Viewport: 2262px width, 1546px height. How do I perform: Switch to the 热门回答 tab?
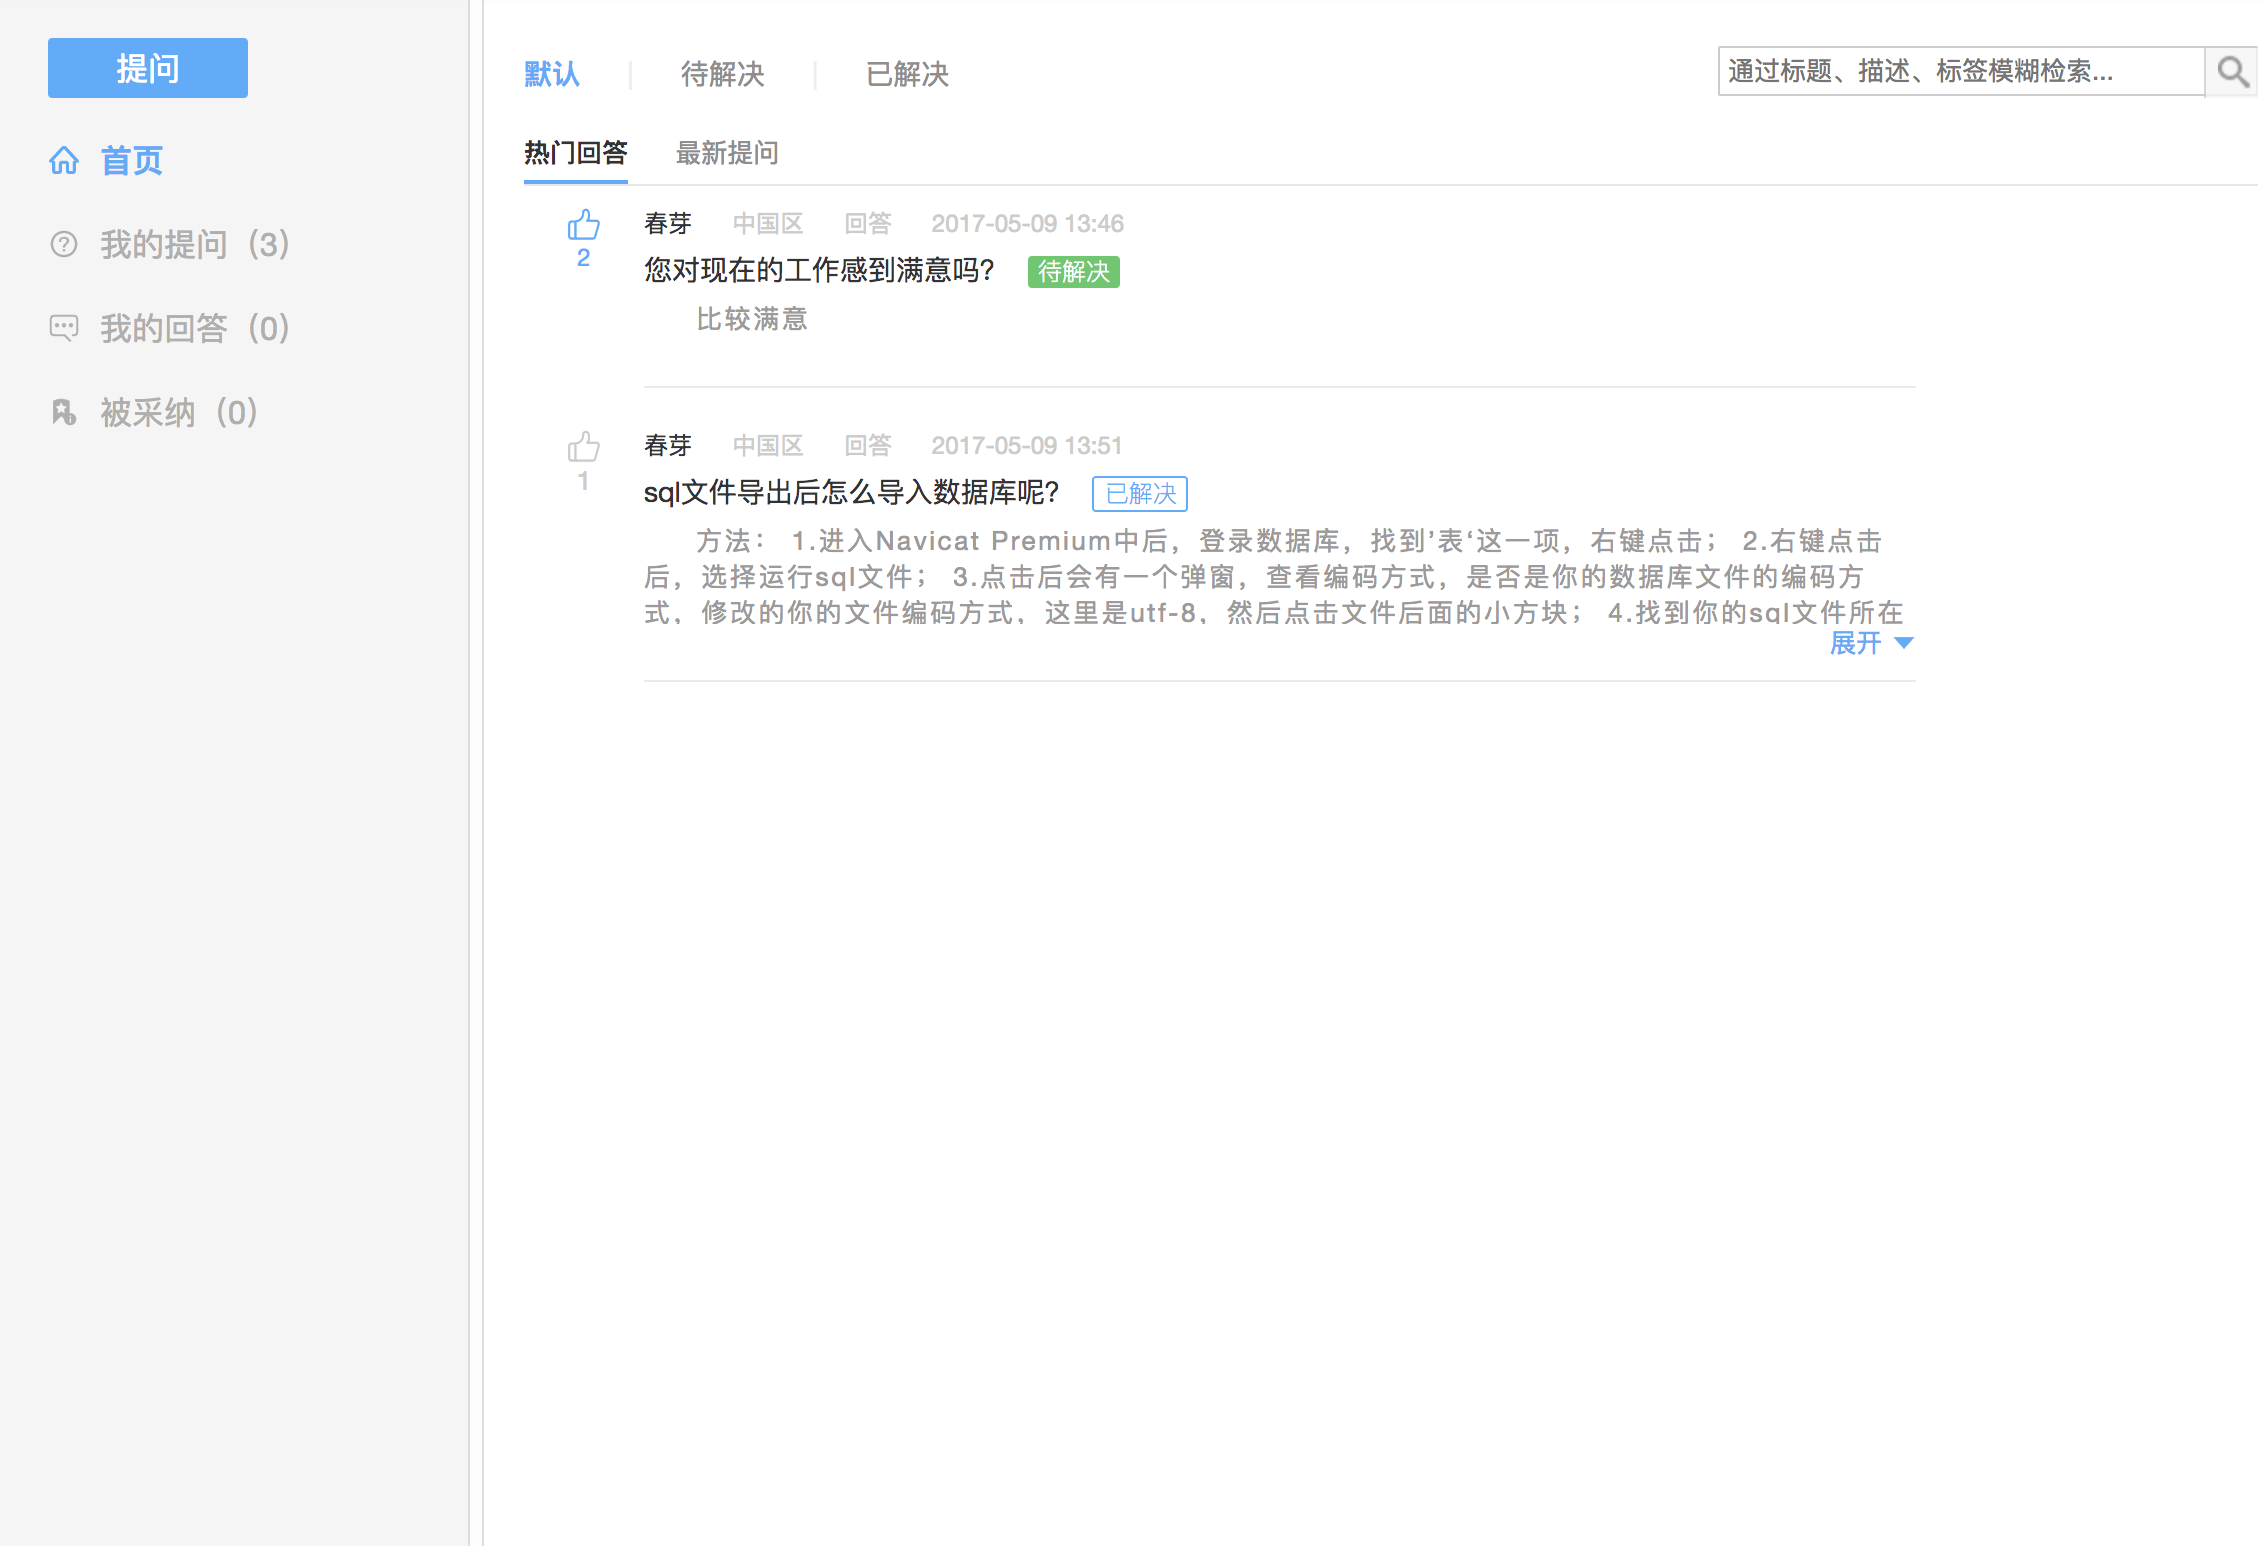(x=576, y=153)
